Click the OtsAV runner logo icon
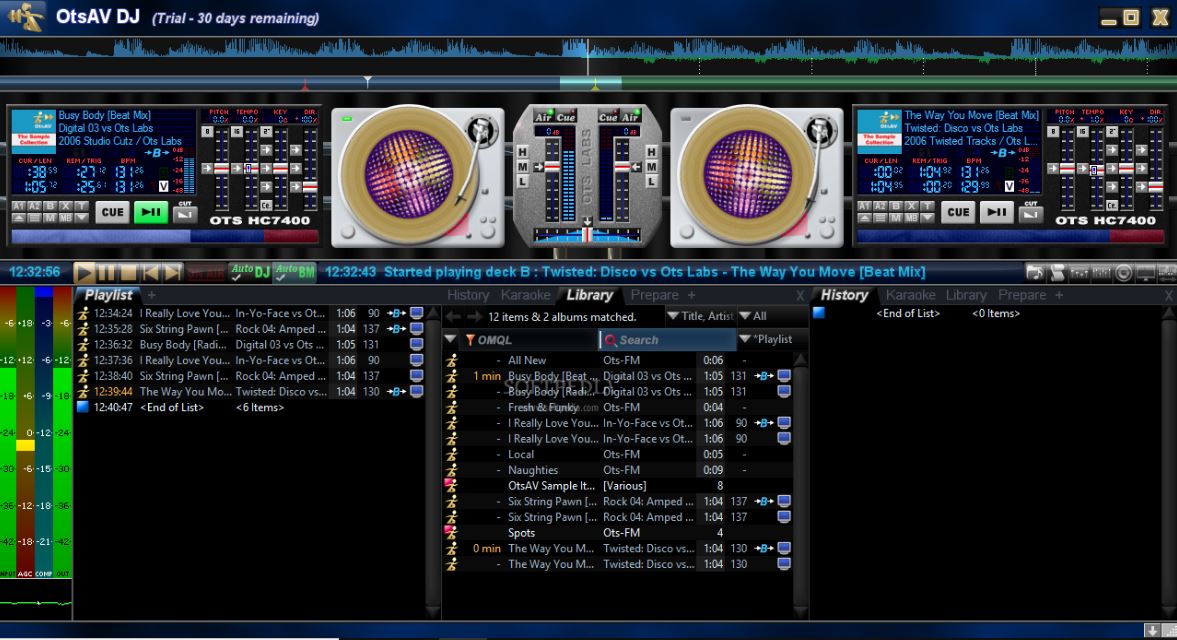Screen dimensions: 1177x640 25,17
